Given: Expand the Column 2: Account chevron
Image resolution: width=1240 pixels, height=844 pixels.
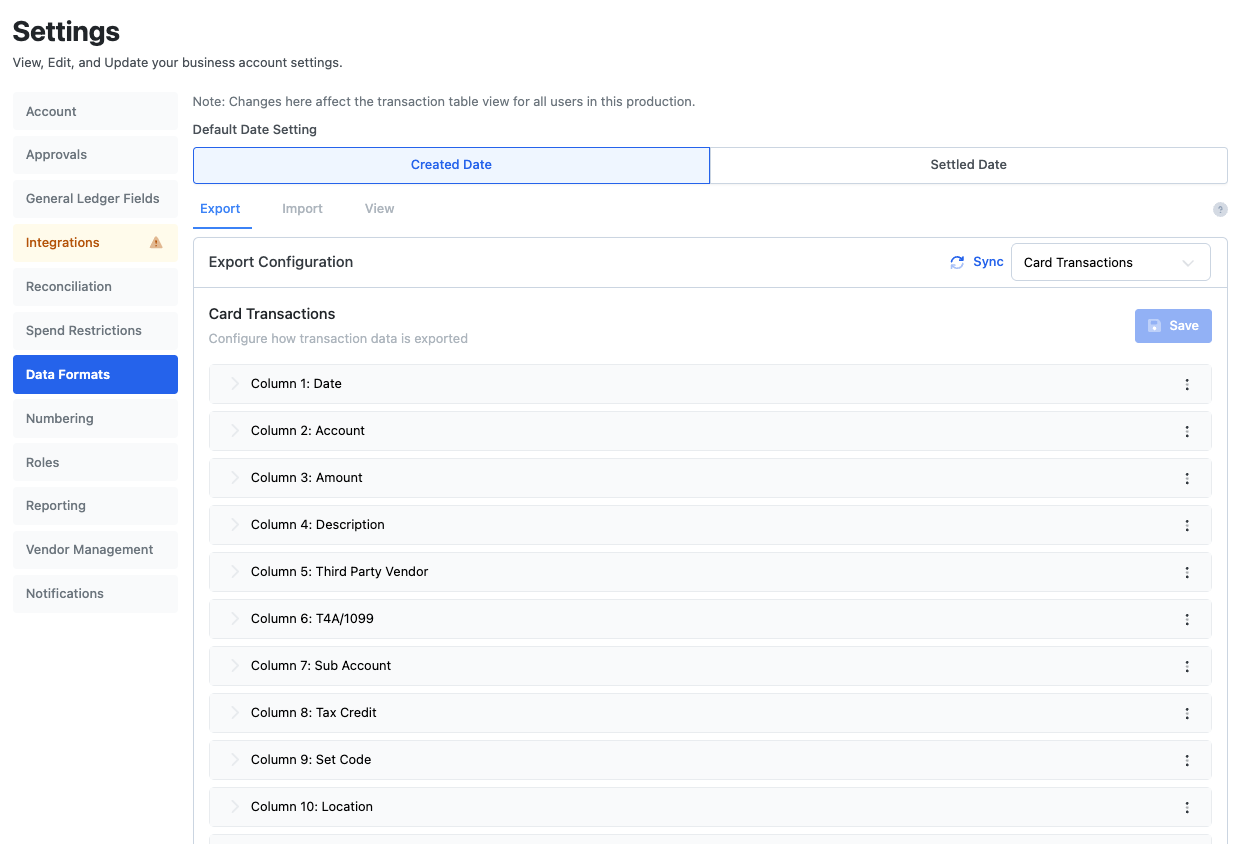Looking at the screenshot, I should pos(236,431).
